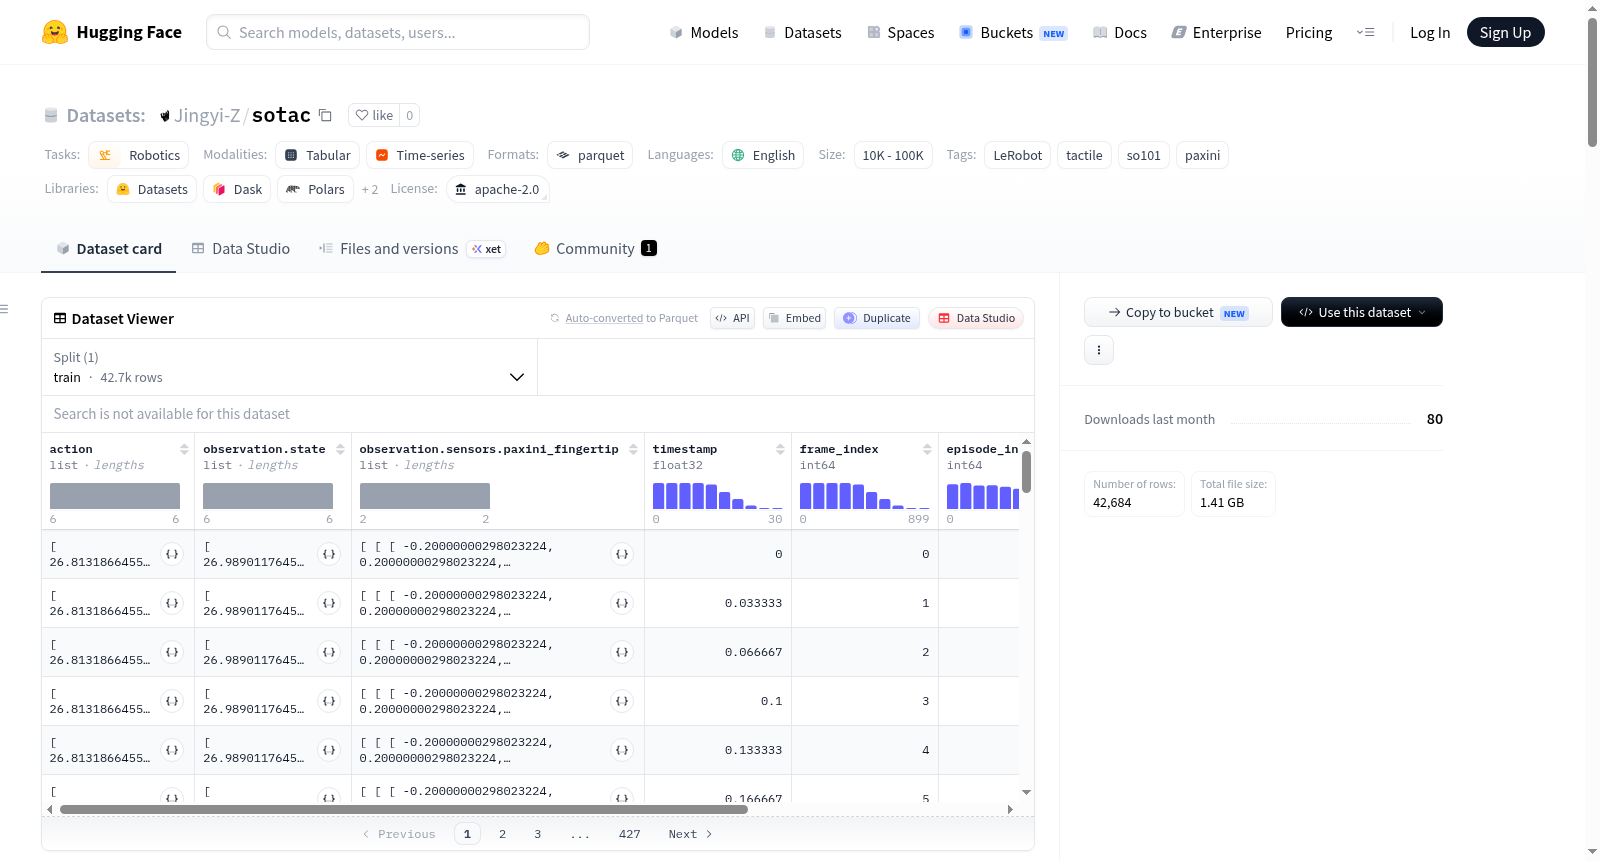Screen dimensions: 1600x861
Task: Like the sotac dataset
Action: pos(374,115)
